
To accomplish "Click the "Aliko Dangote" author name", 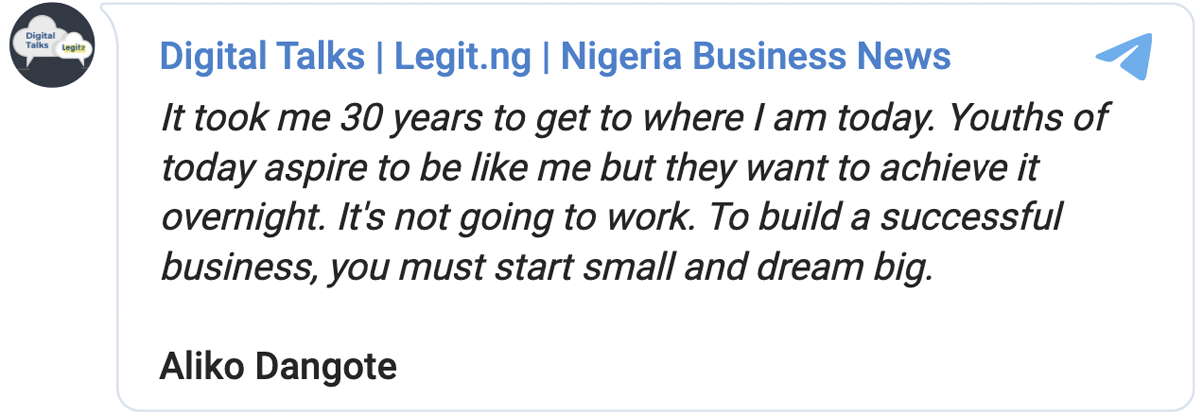I will pos(278,367).
